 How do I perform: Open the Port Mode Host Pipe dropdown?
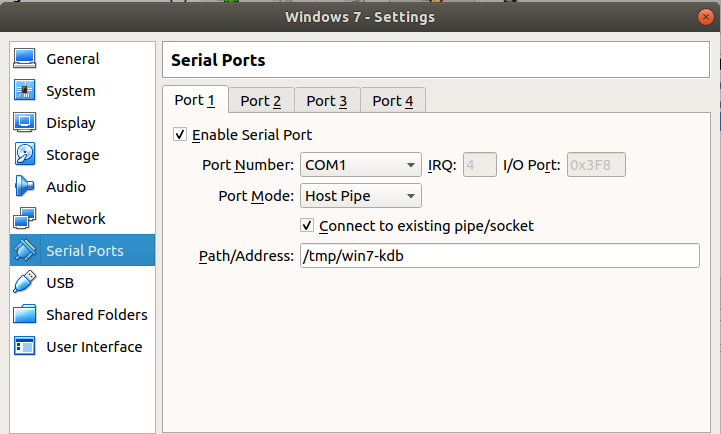pos(360,196)
